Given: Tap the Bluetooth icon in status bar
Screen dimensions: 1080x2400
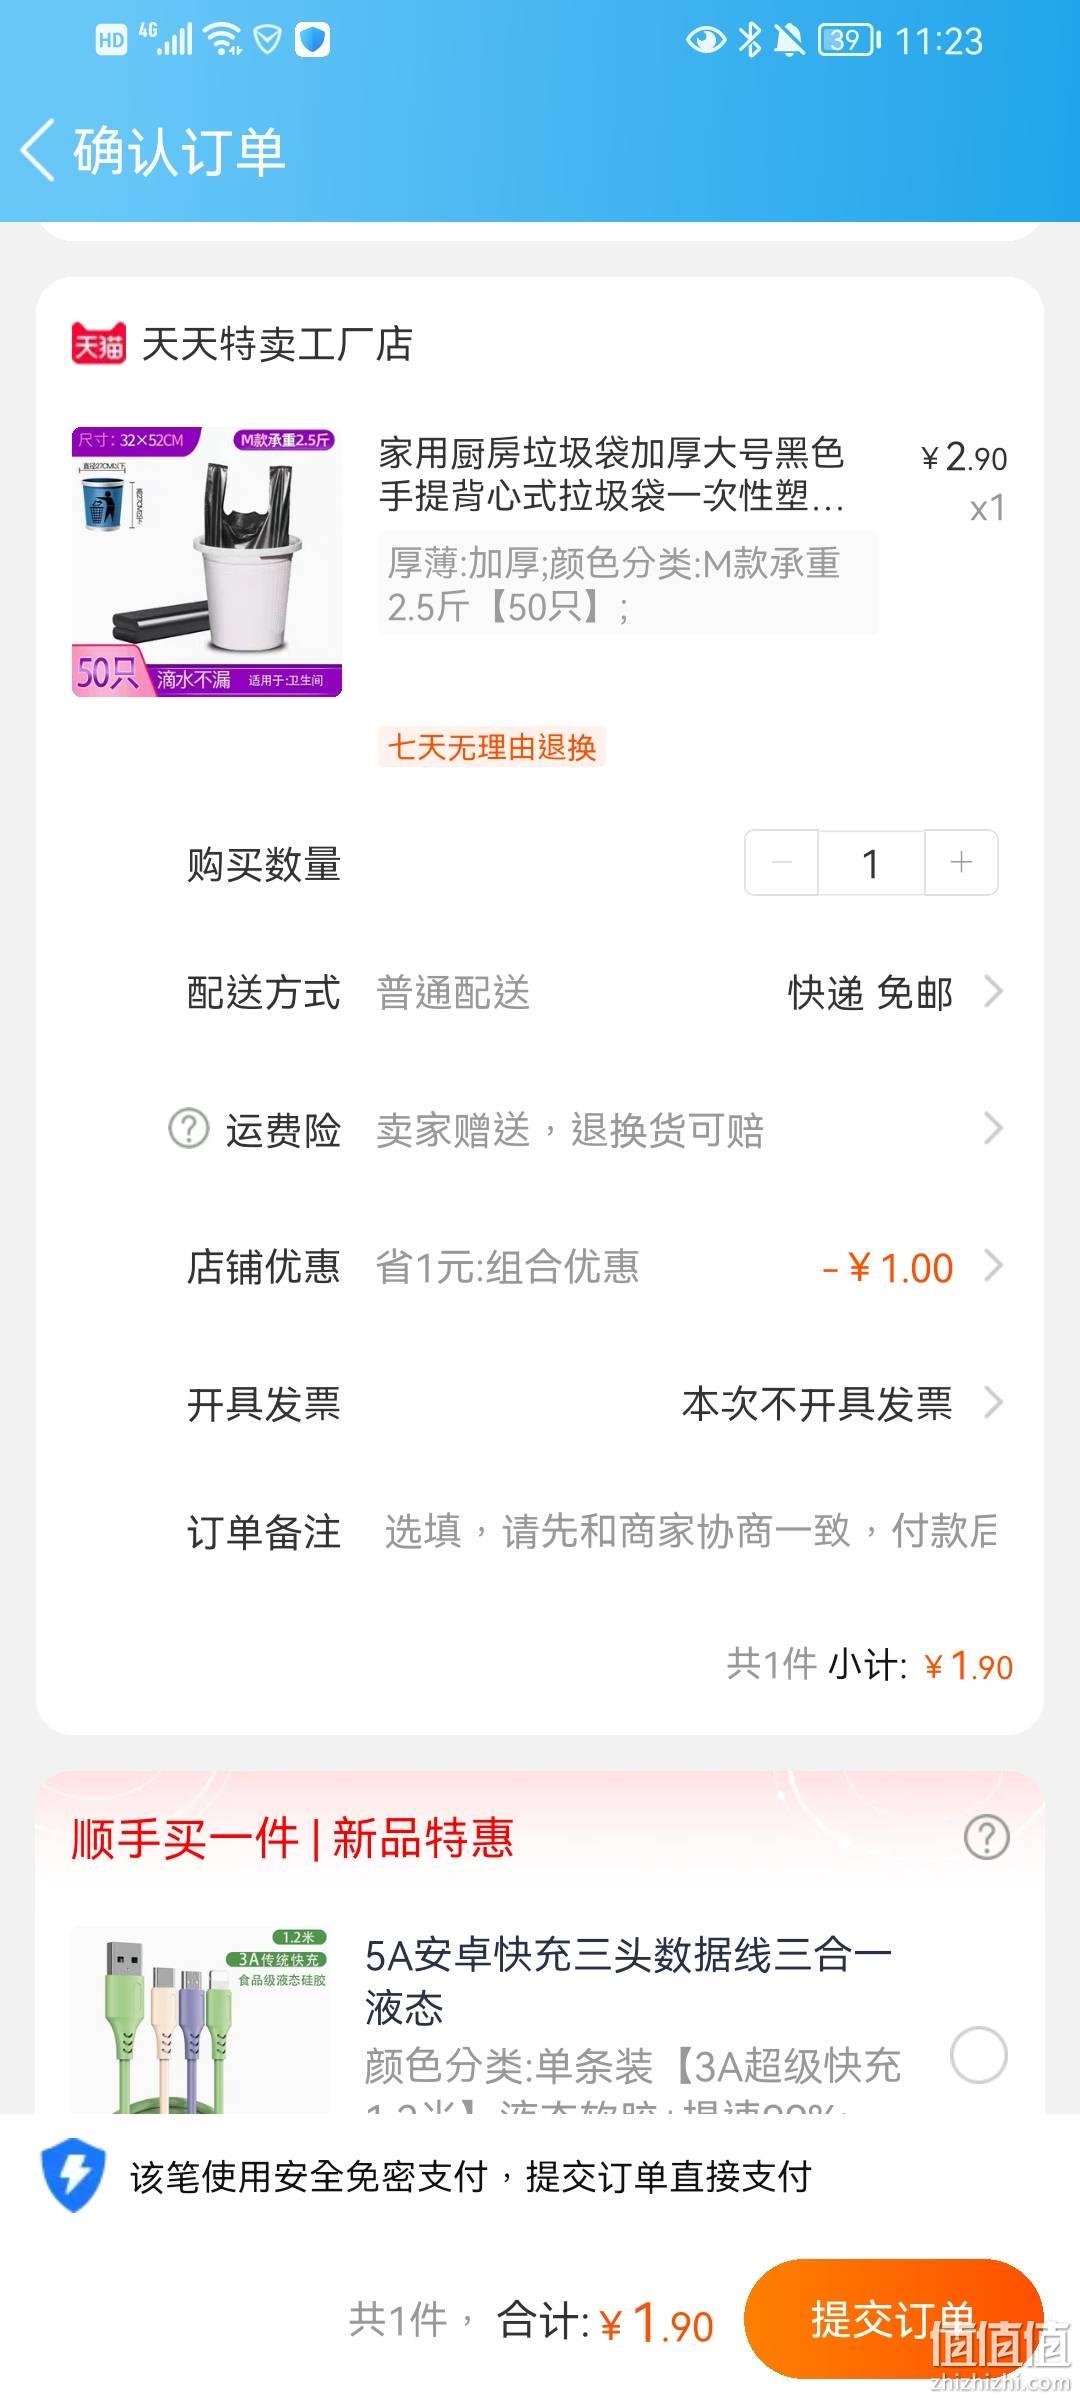Looking at the screenshot, I should coord(750,40).
